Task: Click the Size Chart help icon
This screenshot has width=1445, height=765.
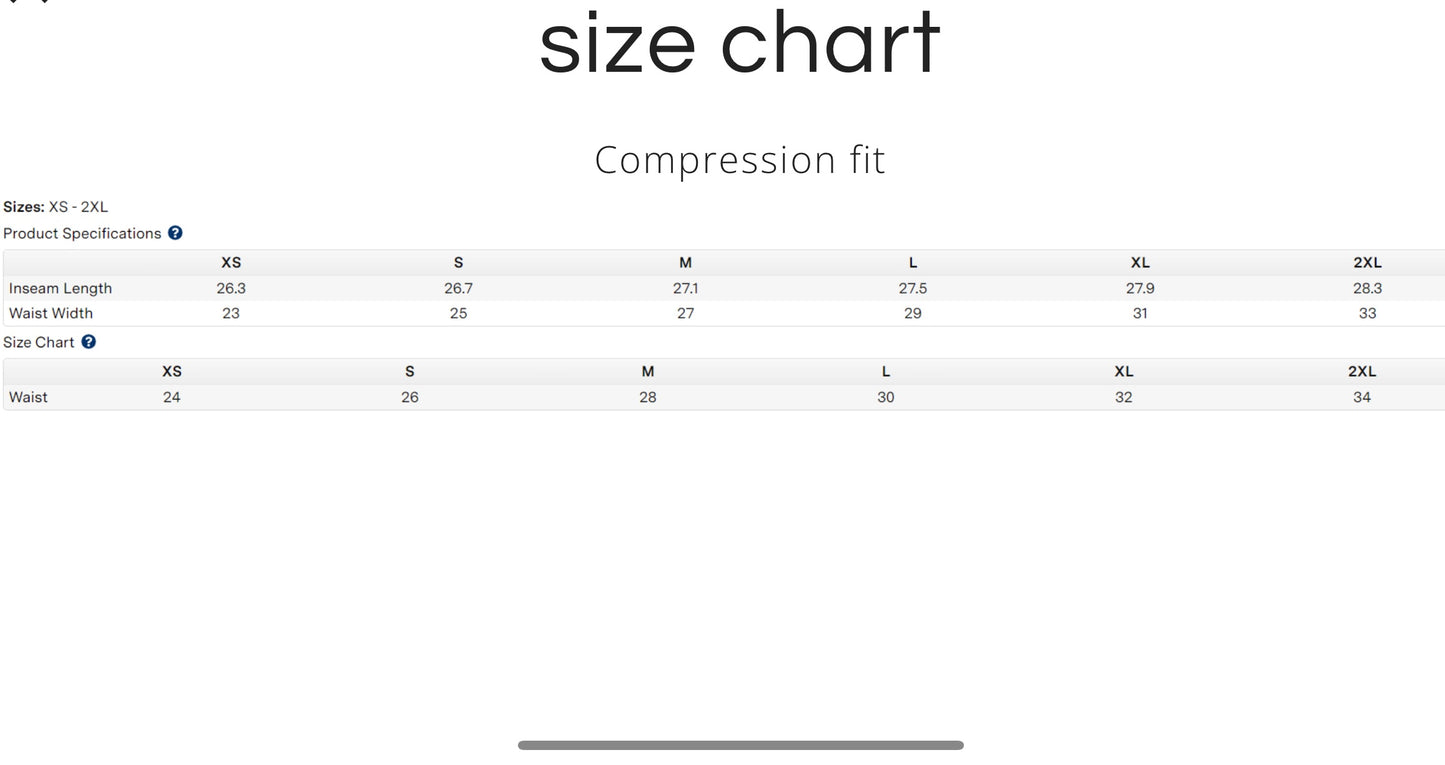Action: pyautogui.click(x=88, y=342)
